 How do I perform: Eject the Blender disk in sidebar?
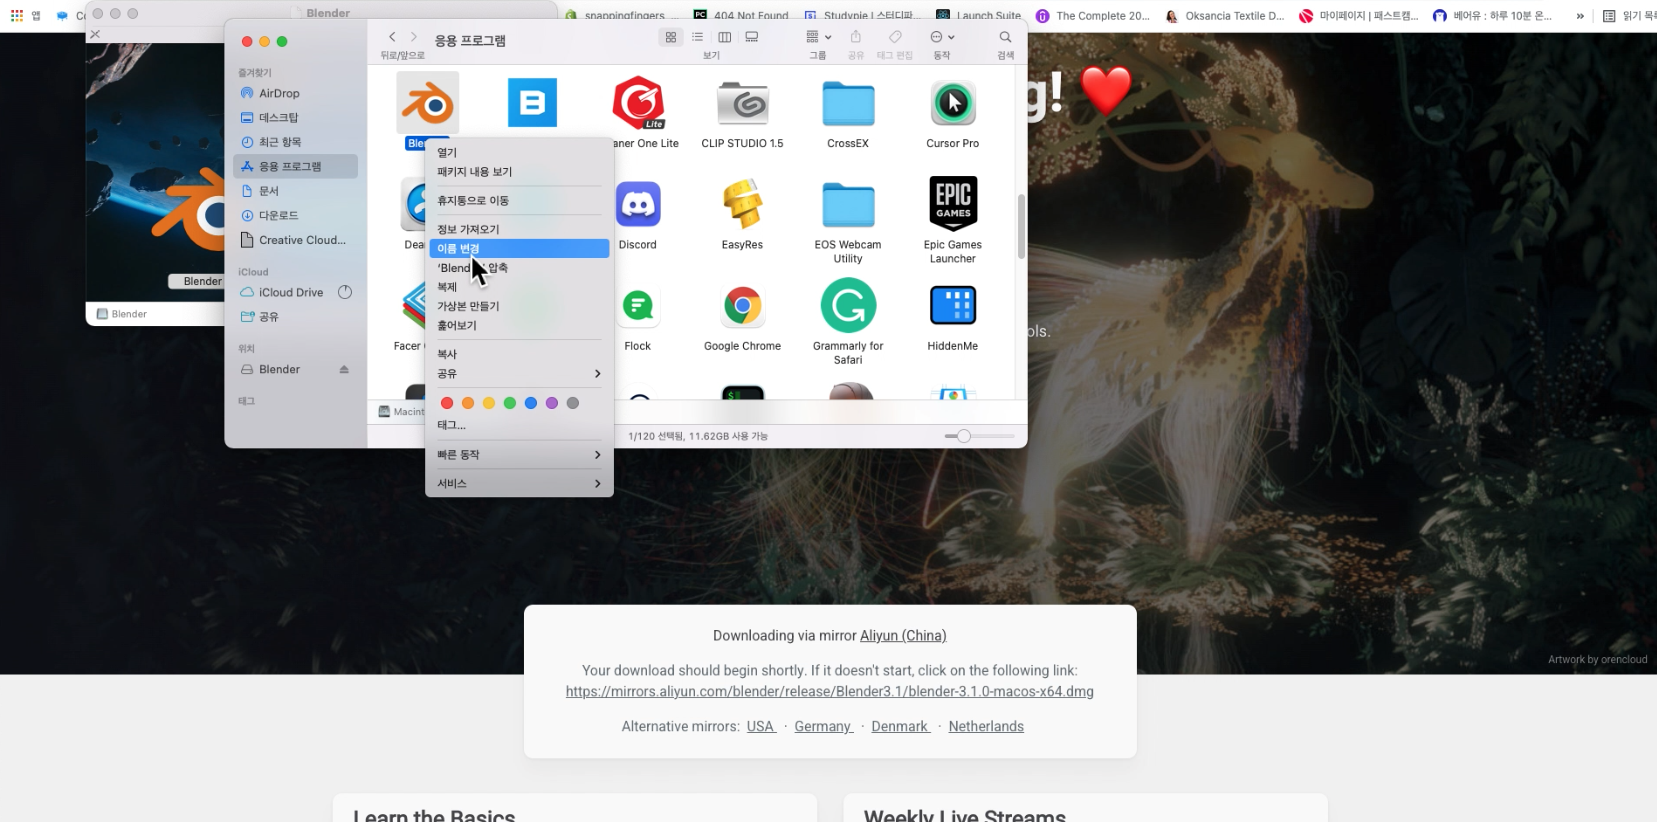coord(344,369)
